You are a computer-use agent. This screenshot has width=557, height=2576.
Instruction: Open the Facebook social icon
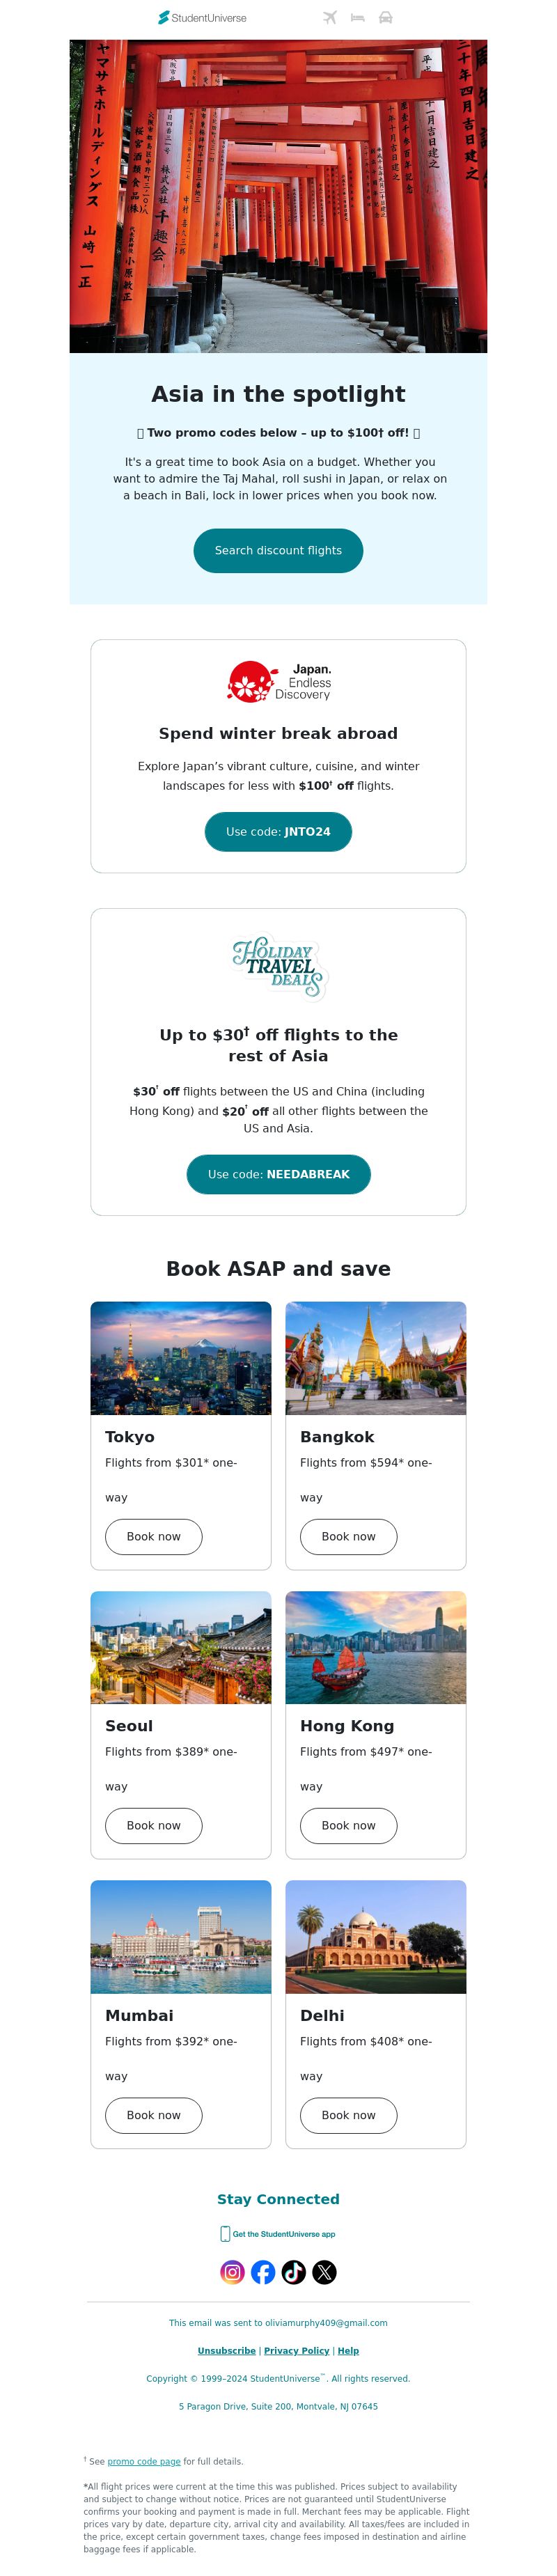tap(263, 2271)
